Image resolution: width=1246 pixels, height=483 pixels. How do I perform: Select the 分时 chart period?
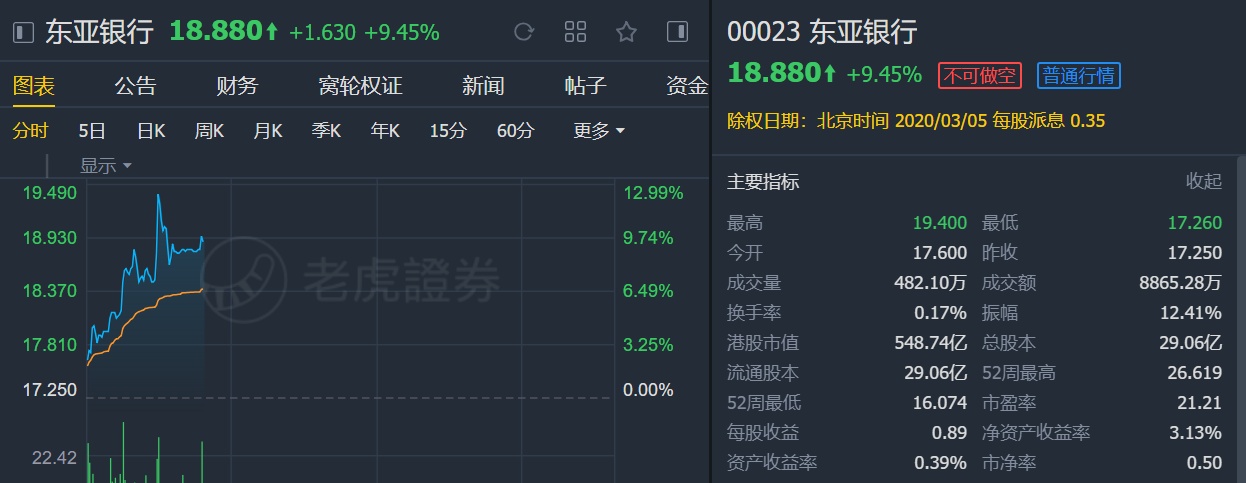[30, 131]
